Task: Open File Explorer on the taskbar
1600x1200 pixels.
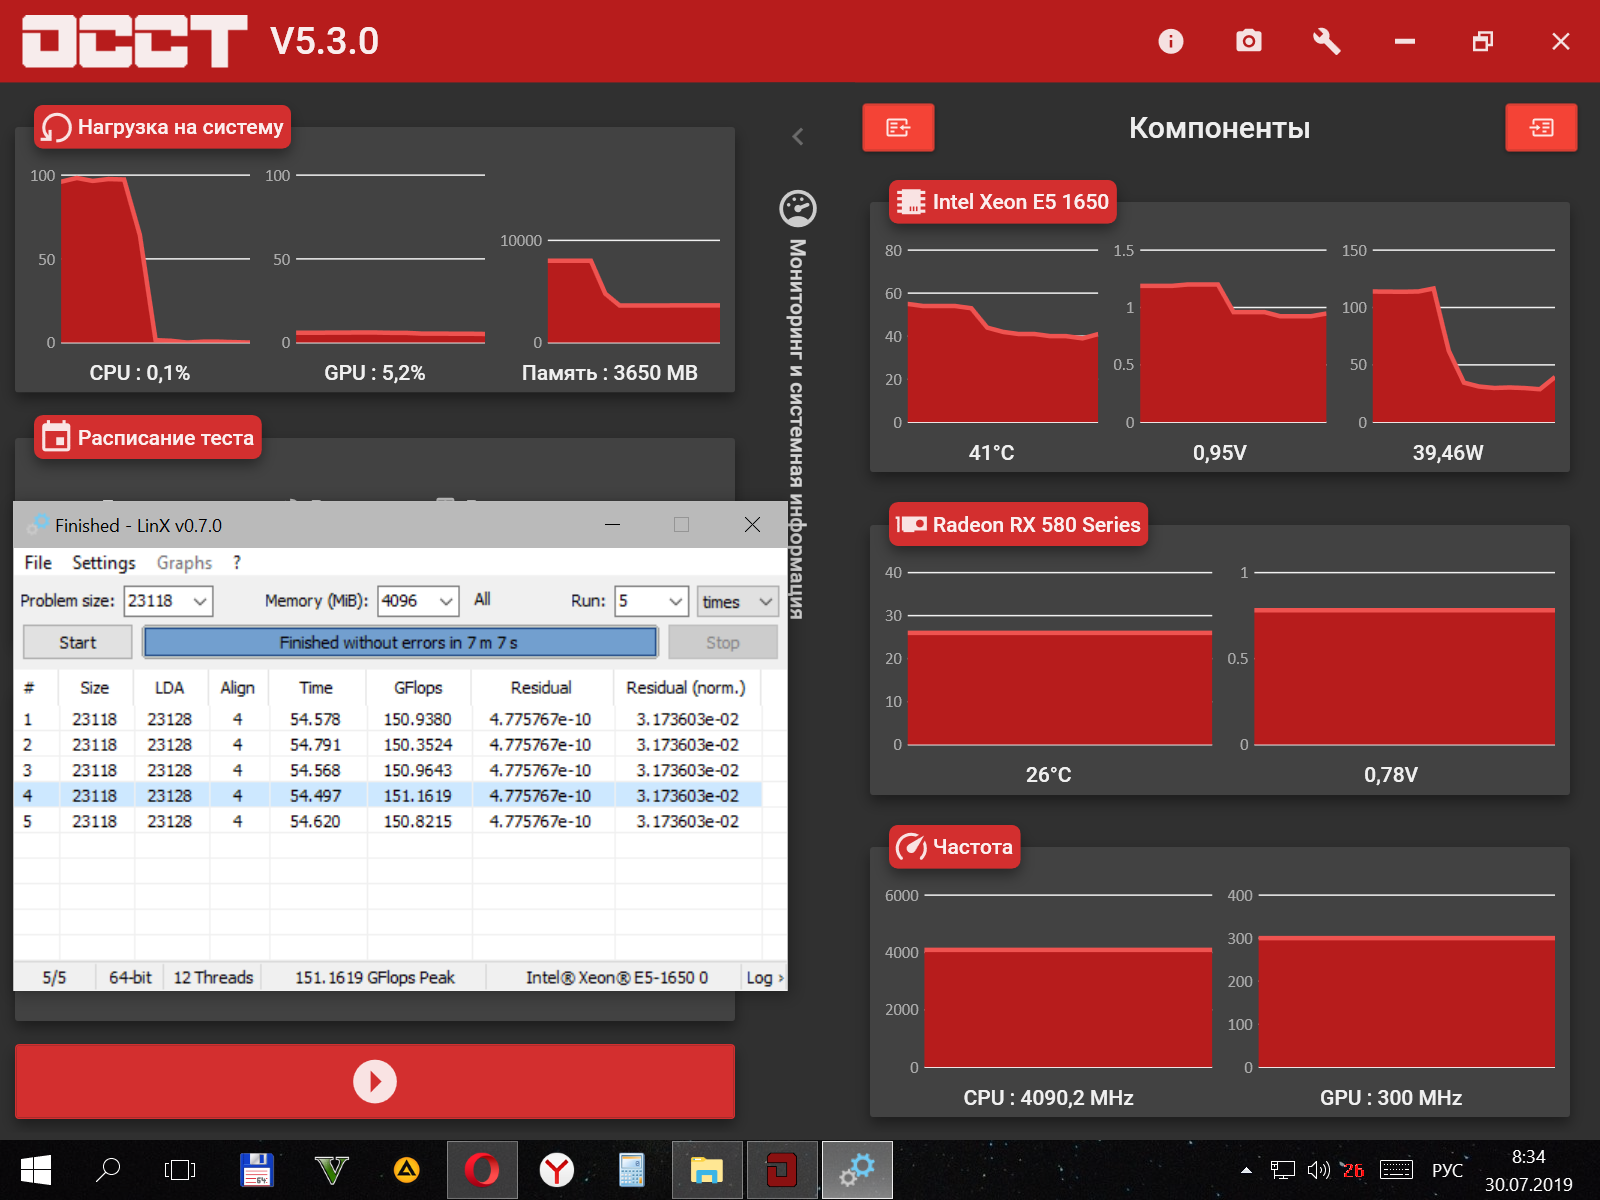Action: 707,1170
